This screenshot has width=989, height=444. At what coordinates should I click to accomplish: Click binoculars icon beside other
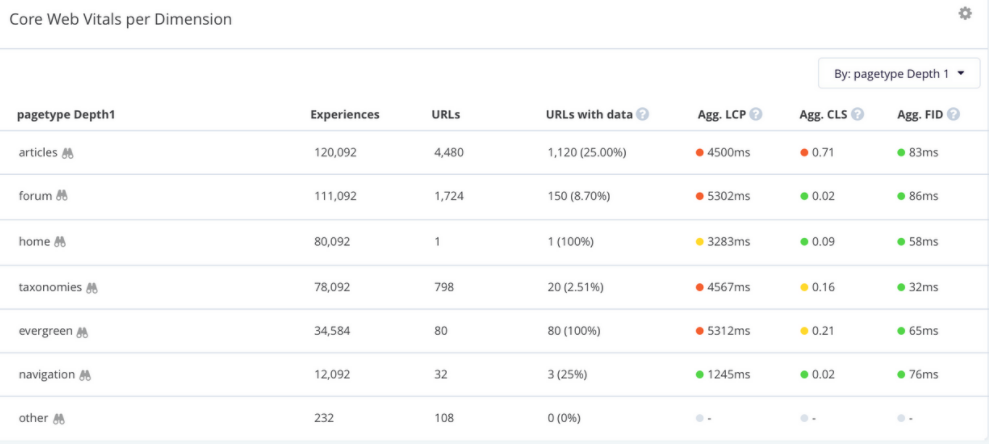click(x=59, y=419)
